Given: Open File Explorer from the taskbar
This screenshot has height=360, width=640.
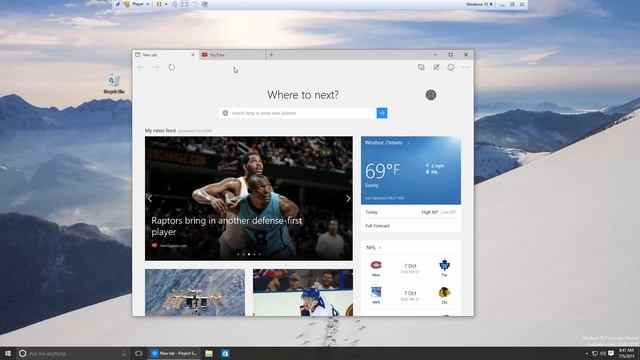Looking at the screenshot, I should click(209, 353).
